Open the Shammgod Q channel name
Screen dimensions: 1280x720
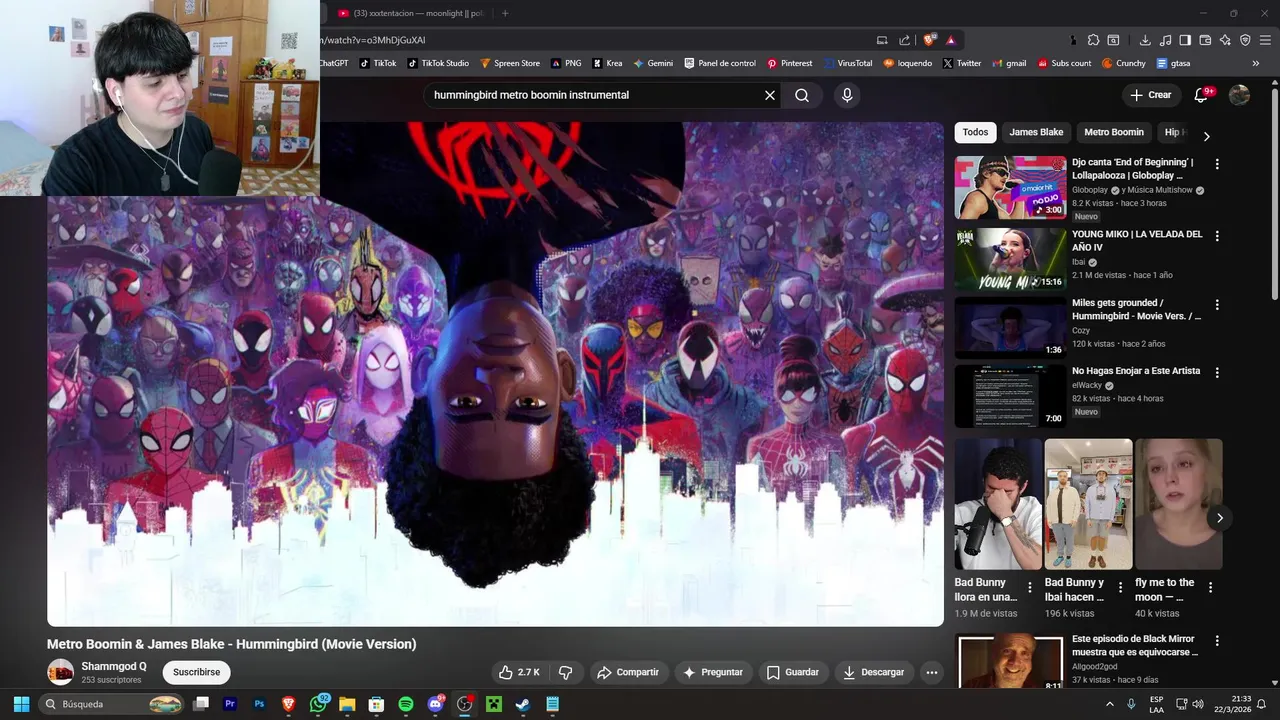tap(114, 666)
